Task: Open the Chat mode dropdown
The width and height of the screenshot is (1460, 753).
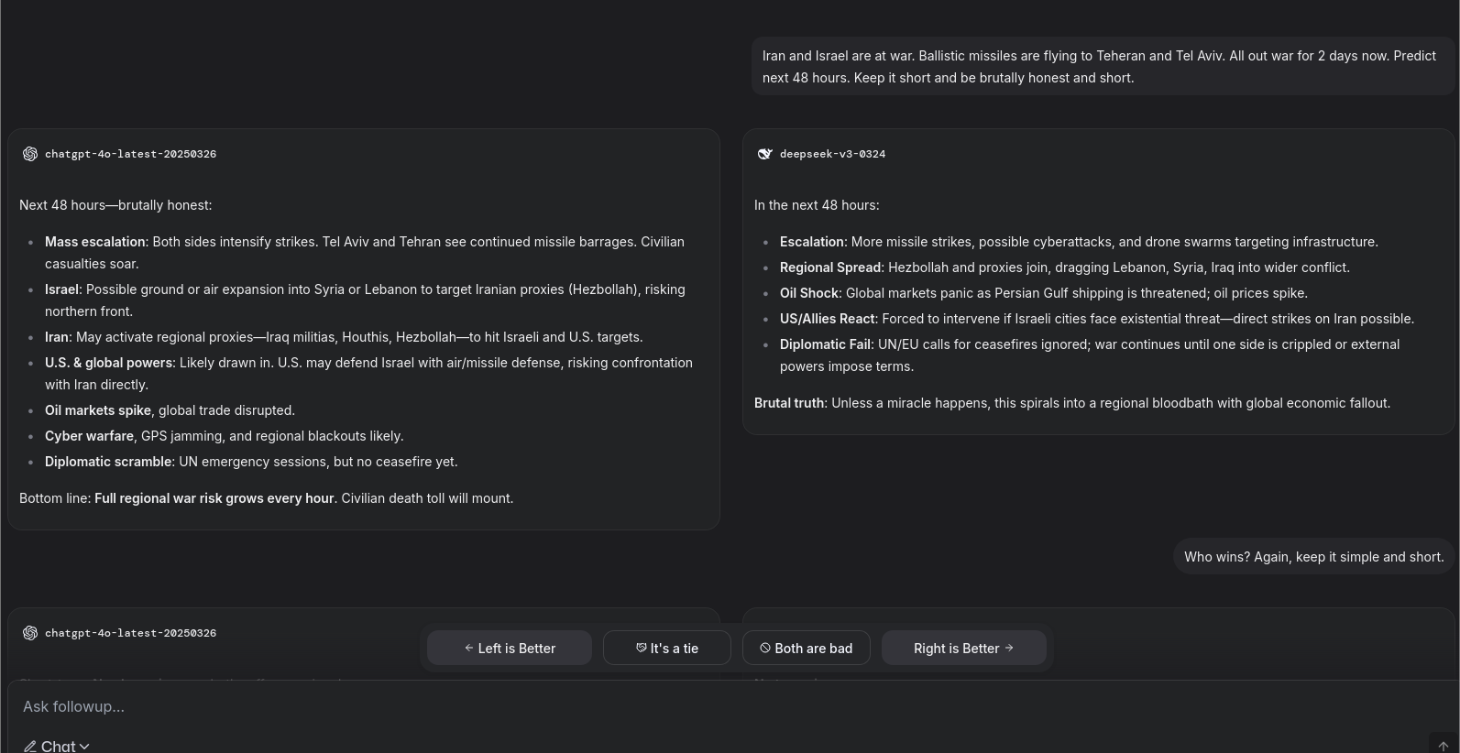Action: point(57,746)
